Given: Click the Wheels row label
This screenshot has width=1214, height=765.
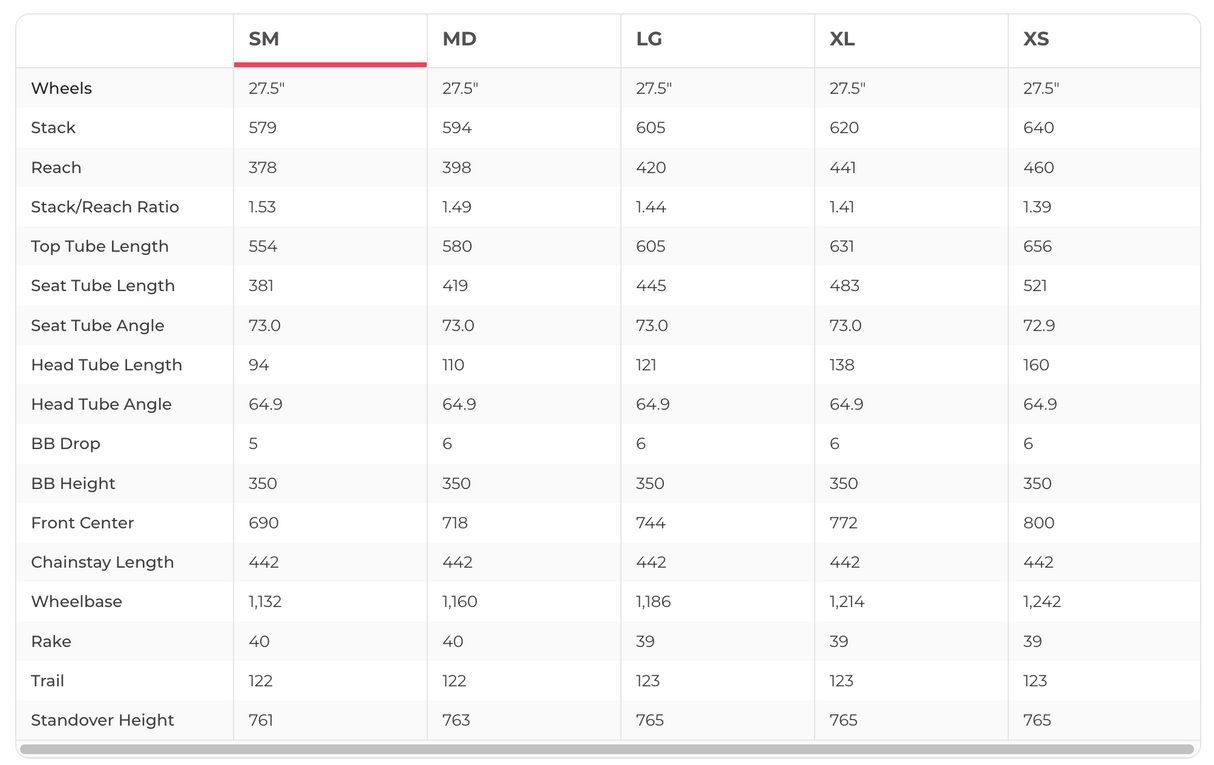Looking at the screenshot, I should point(61,88).
